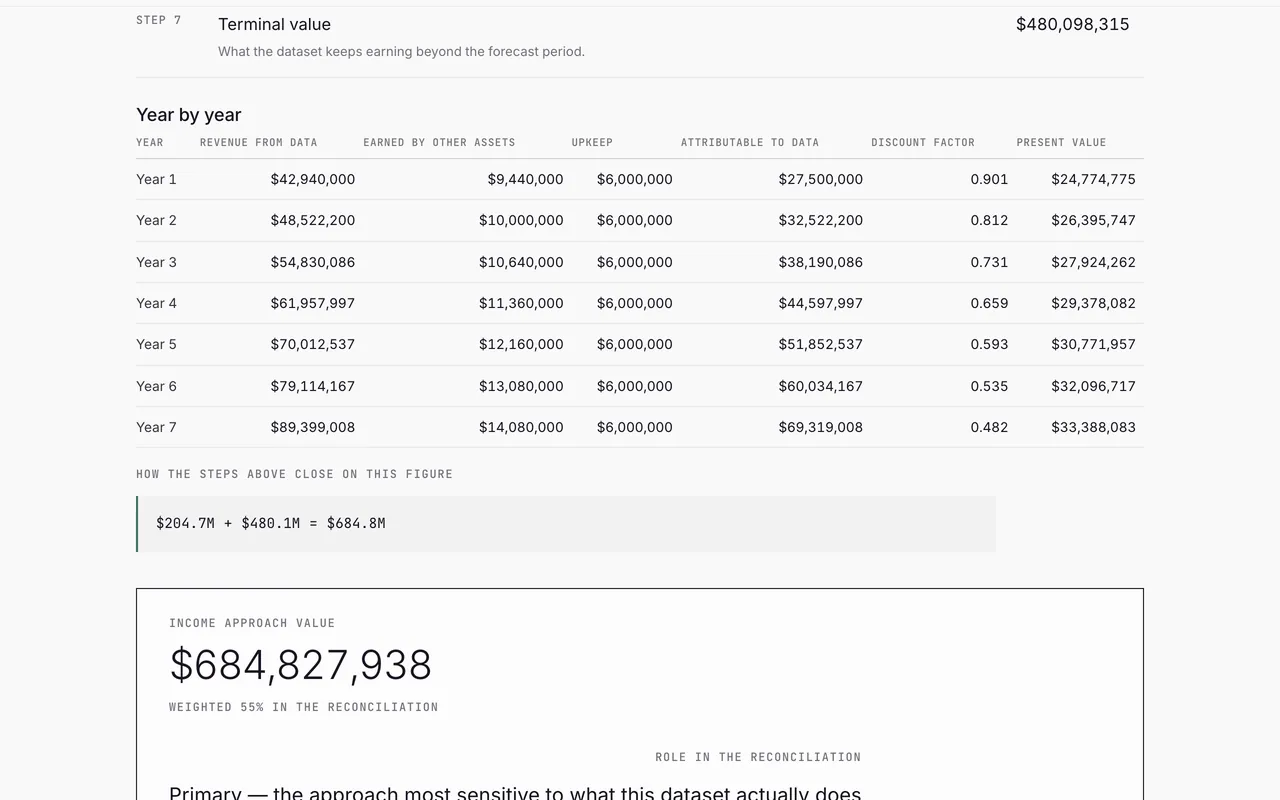The height and width of the screenshot is (800, 1280).
Task: Click Year 3 other assets $10,640,000
Action: click(521, 262)
